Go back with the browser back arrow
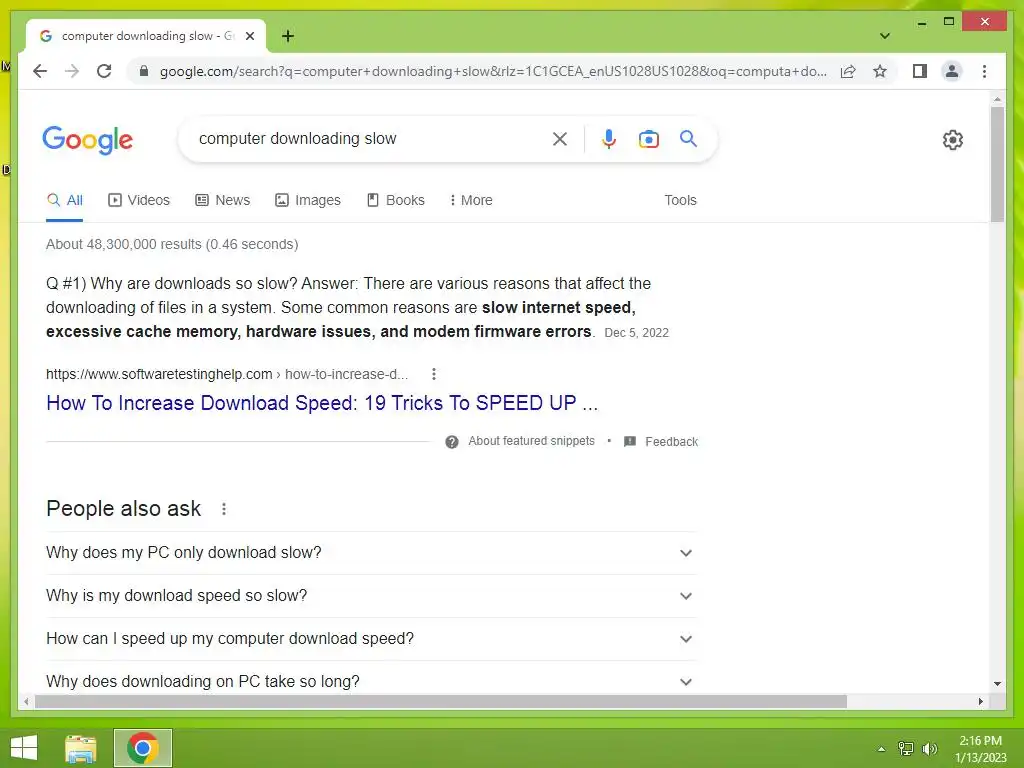Image resolution: width=1024 pixels, height=768 pixels. (40, 71)
